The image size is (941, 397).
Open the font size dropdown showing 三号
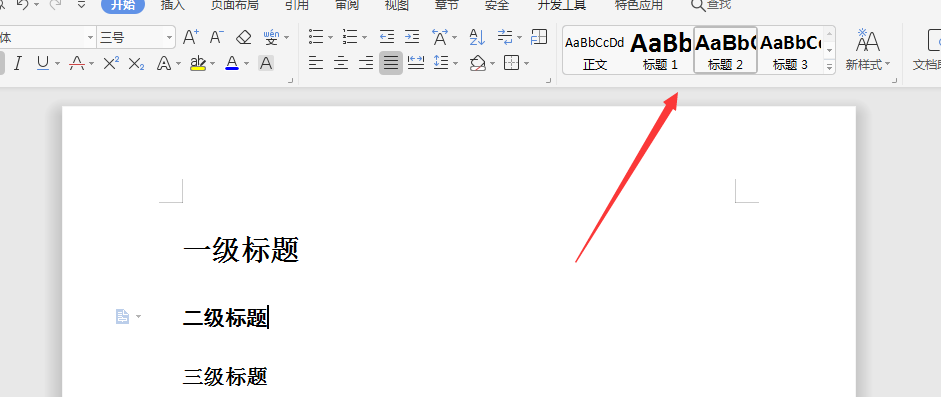click(136, 37)
